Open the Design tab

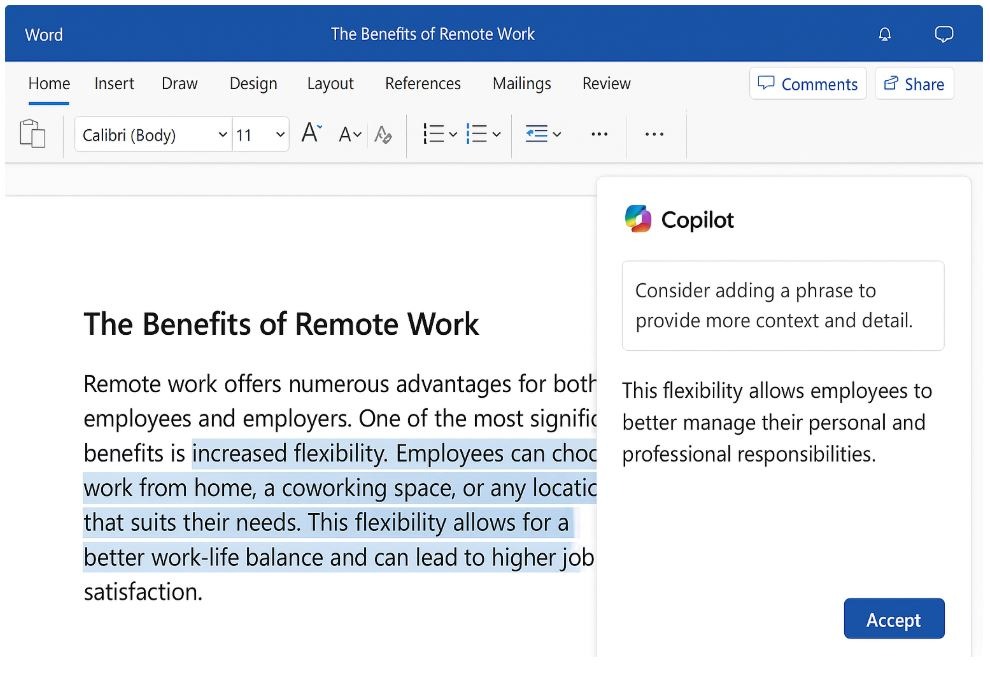253,84
